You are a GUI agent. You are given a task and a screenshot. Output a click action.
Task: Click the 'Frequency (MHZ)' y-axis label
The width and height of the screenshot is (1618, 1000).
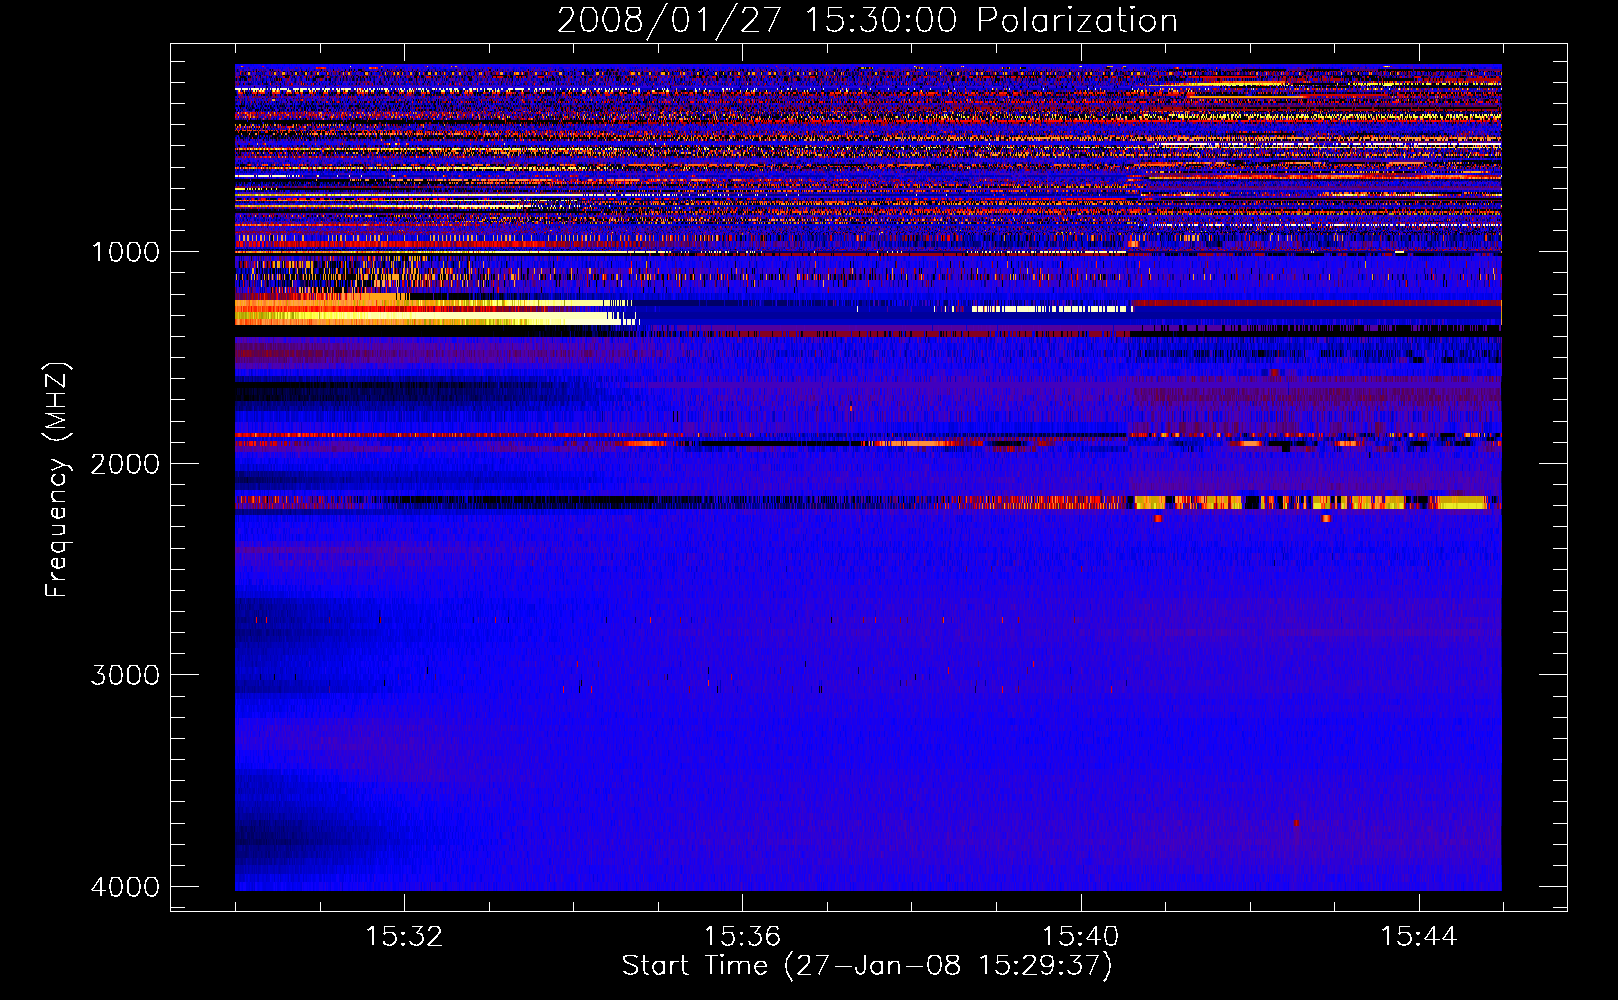[x=58, y=480]
